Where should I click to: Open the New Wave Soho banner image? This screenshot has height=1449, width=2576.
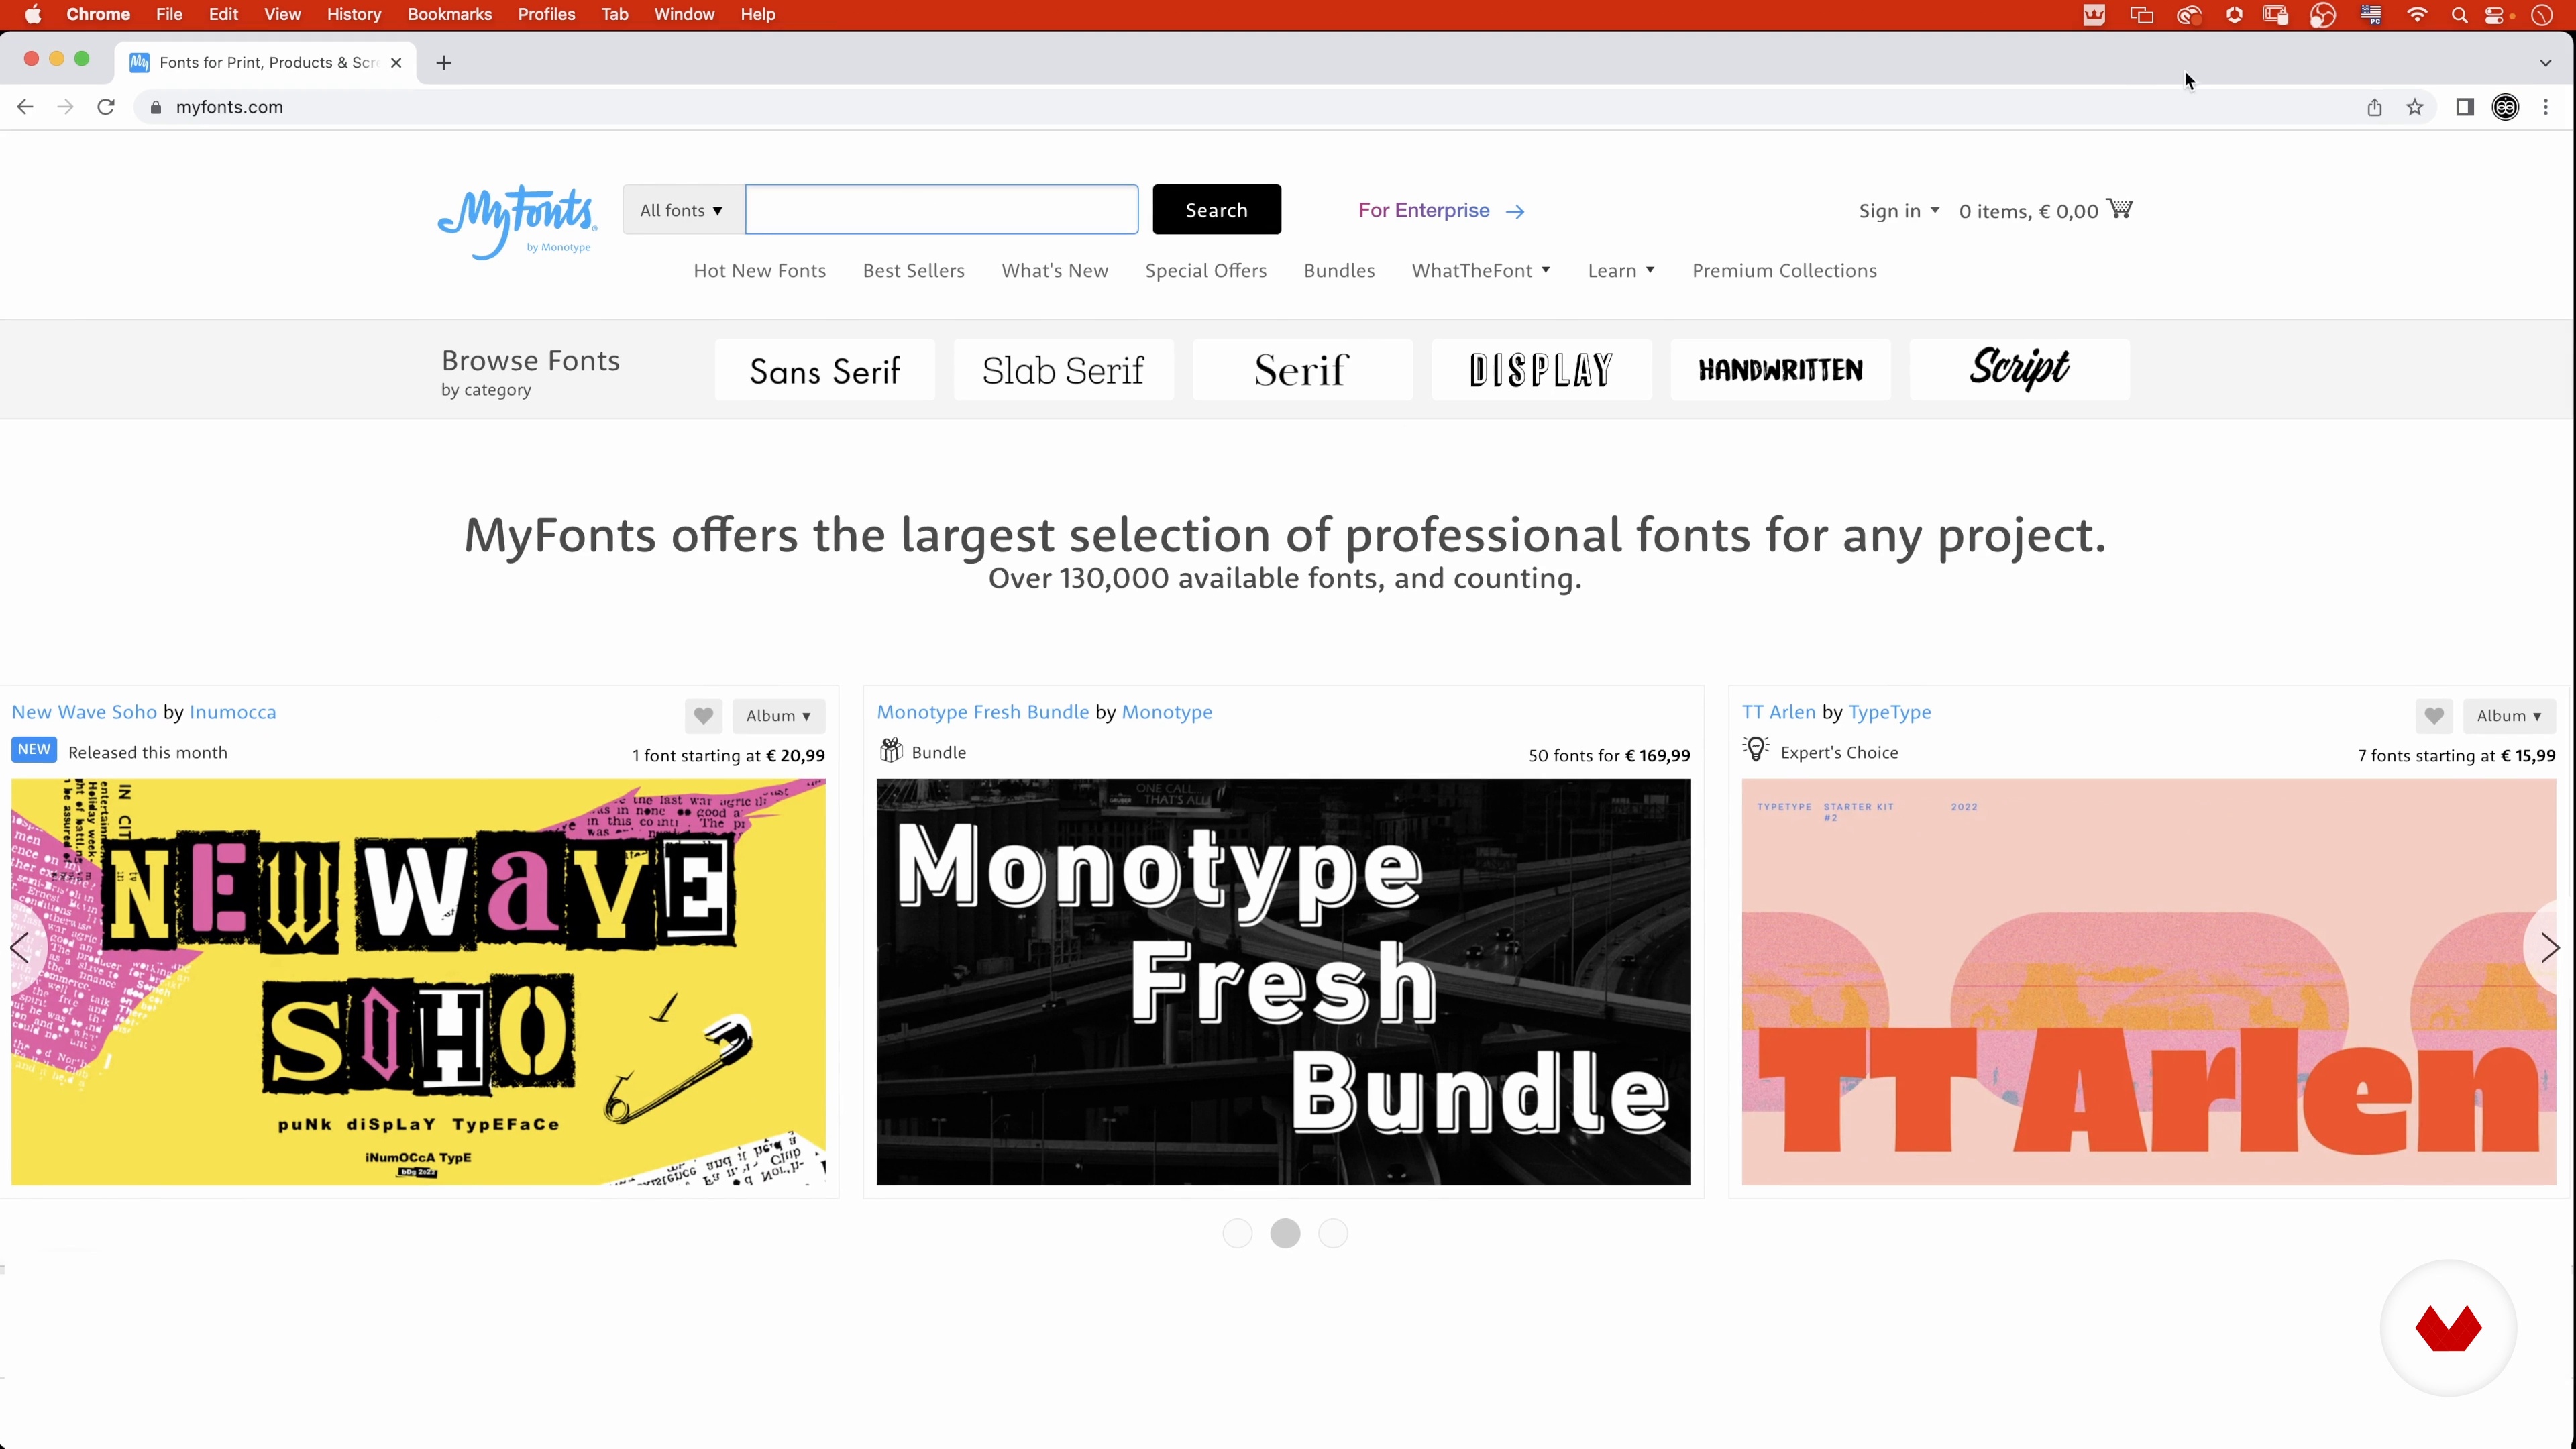(x=418, y=982)
